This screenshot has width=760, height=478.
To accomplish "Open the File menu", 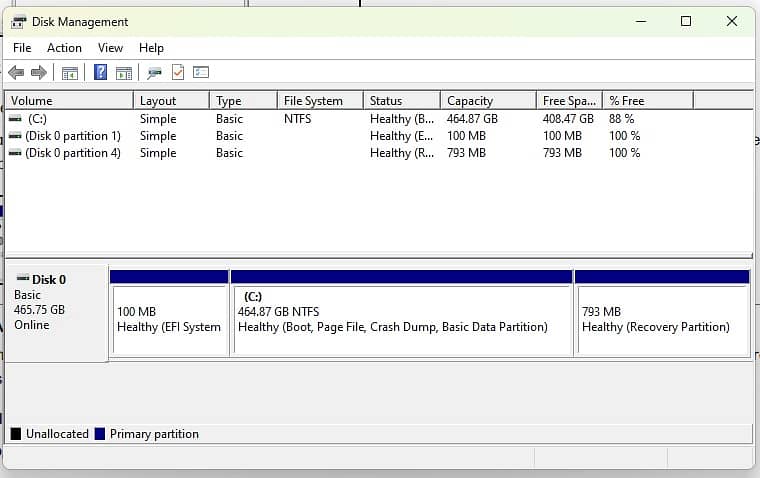I will click(22, 47).
